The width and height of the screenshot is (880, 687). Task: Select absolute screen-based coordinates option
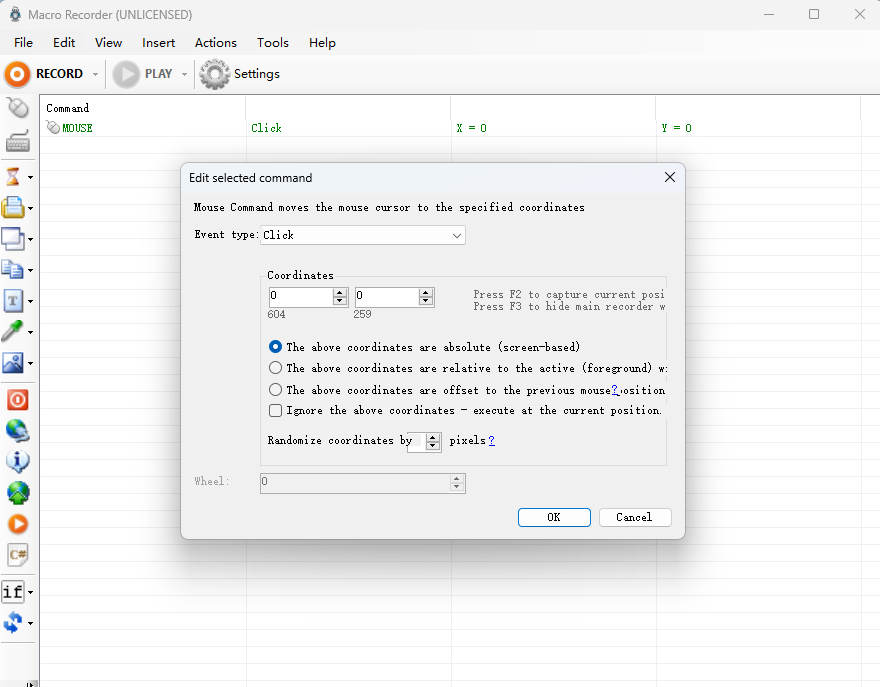tap(276, 347)
